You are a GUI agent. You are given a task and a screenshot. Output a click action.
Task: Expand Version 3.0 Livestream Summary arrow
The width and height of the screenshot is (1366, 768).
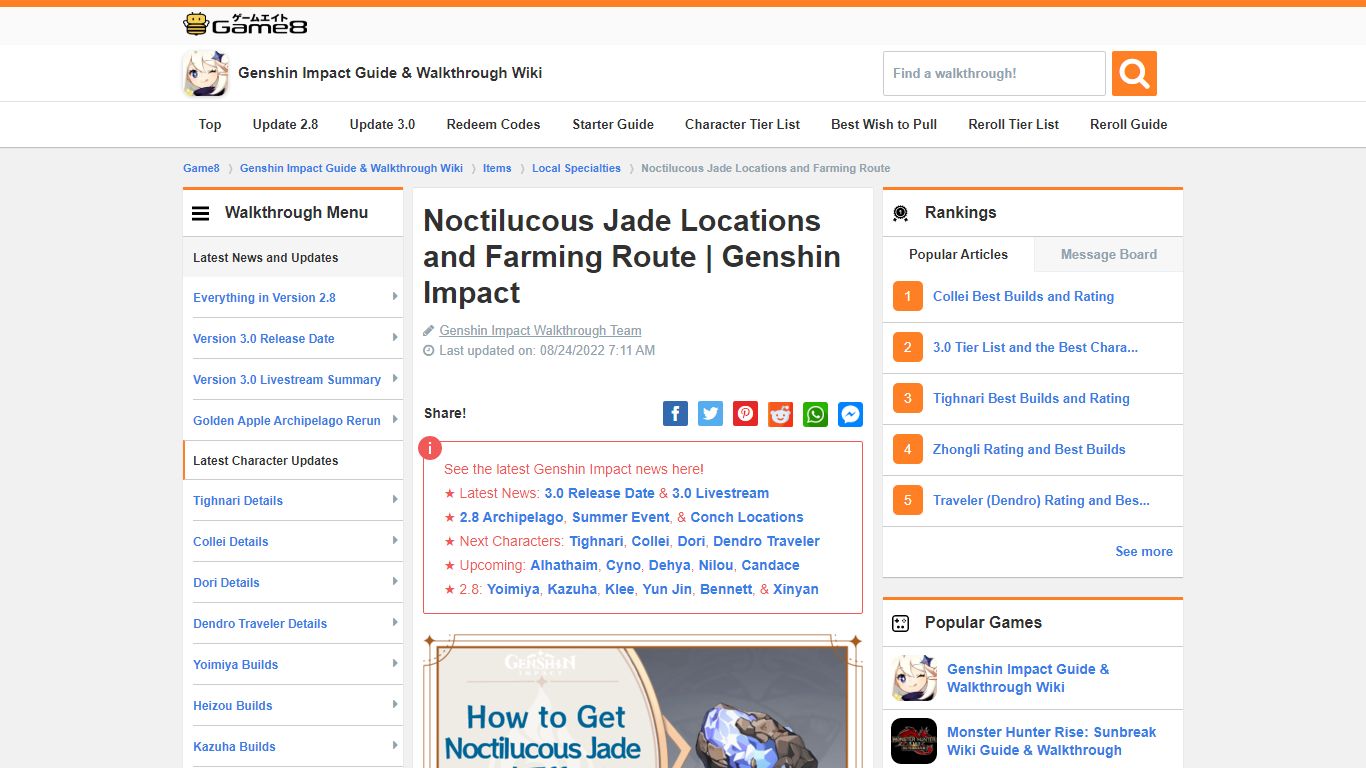pos(395,379)
